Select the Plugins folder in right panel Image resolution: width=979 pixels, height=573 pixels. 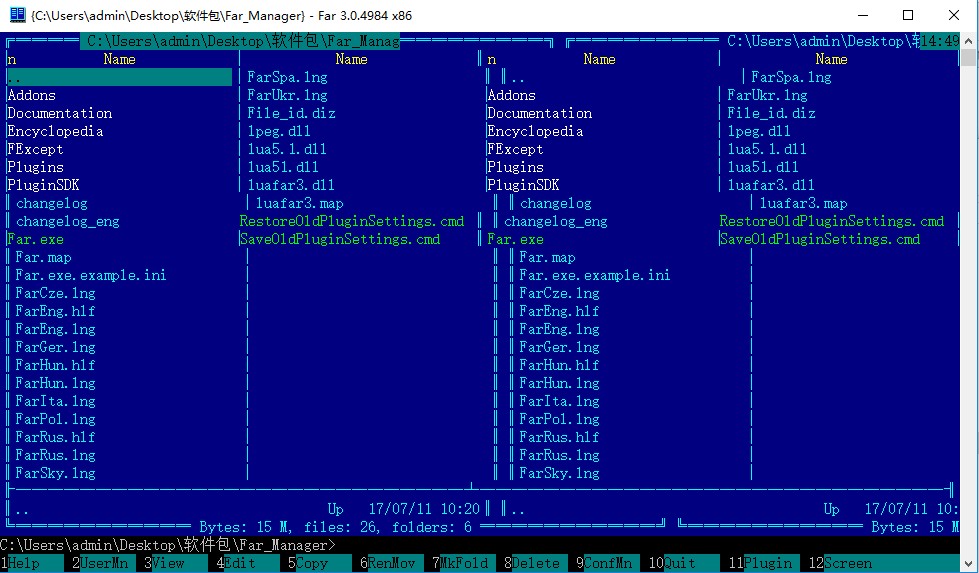tap(515, 167)
